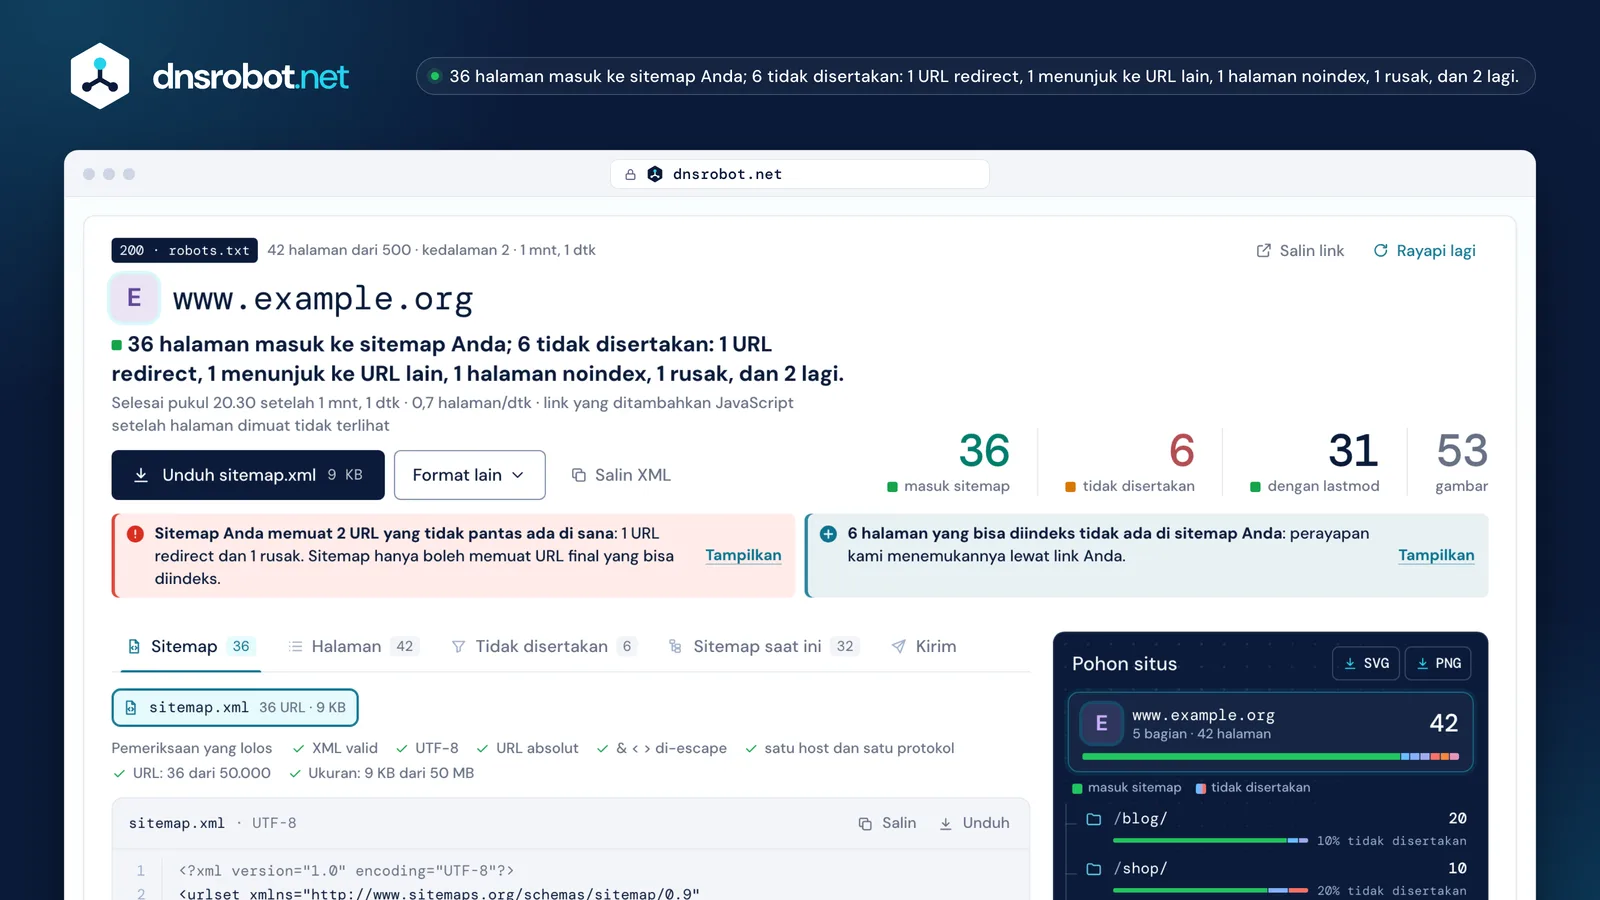The image size is (1600, 900).
Task: Open the Sitemap saat ini tab
Action: 764,647
